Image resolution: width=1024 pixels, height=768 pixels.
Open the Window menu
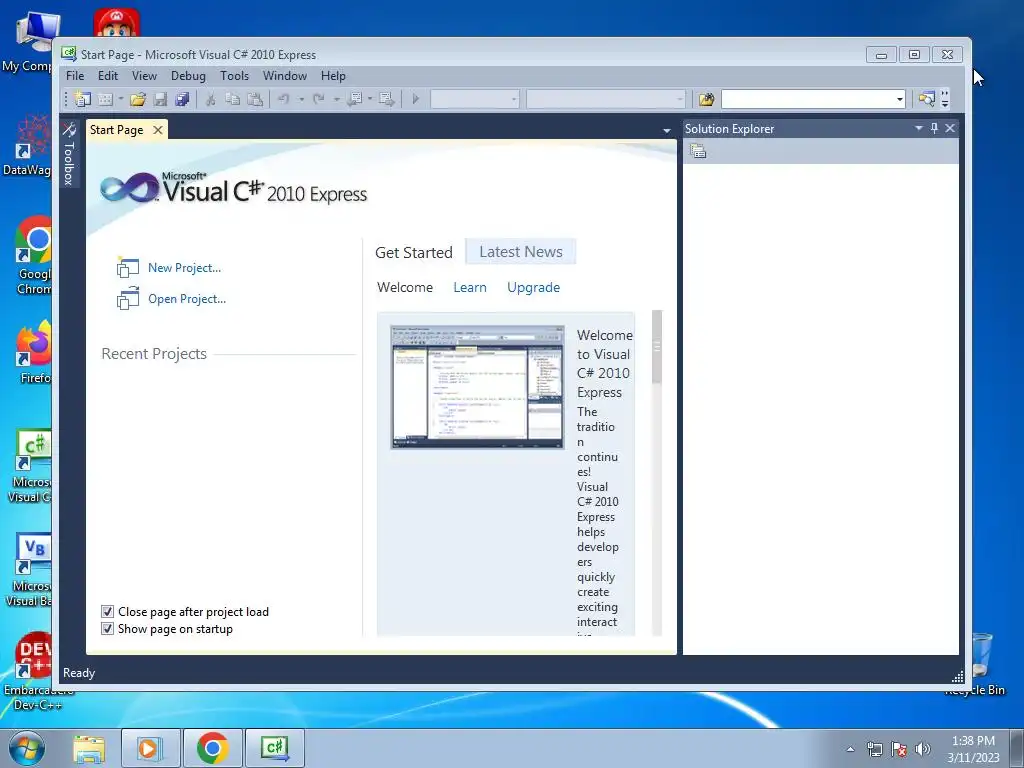click(x=285, y=76)
